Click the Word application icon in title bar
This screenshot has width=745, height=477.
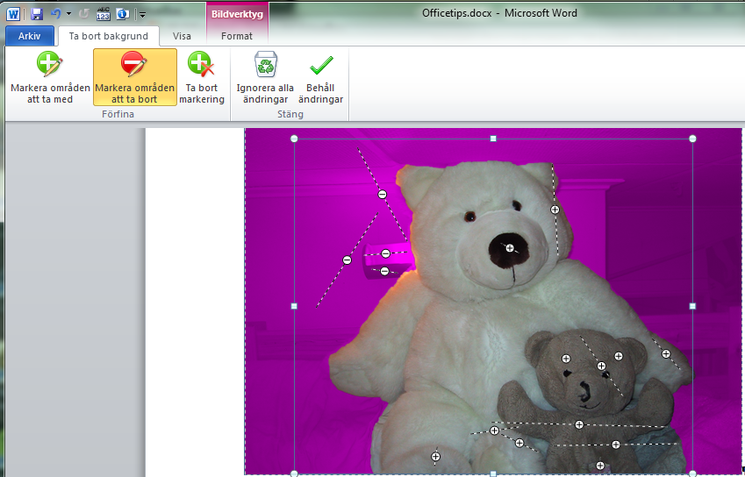tap(12, 14)
